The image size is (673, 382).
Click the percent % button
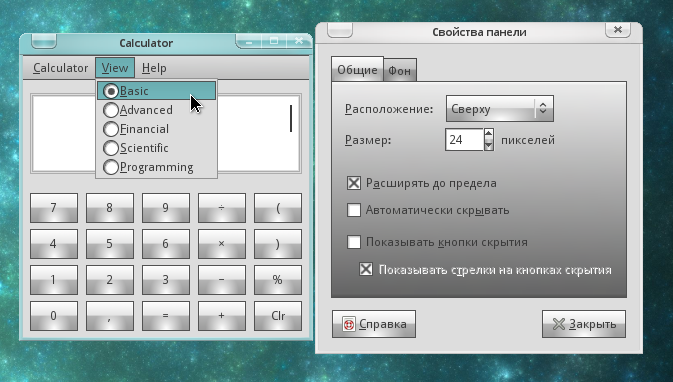coord(278,280)
